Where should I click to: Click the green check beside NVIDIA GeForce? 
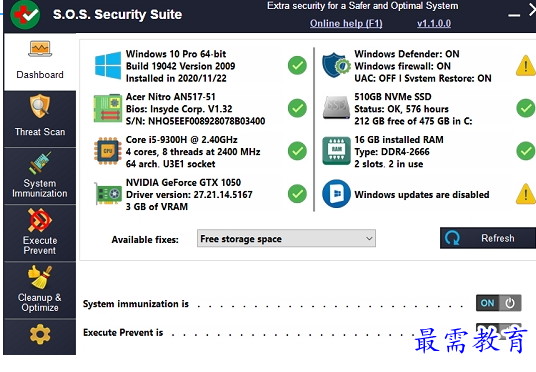[x=297, y=194]
